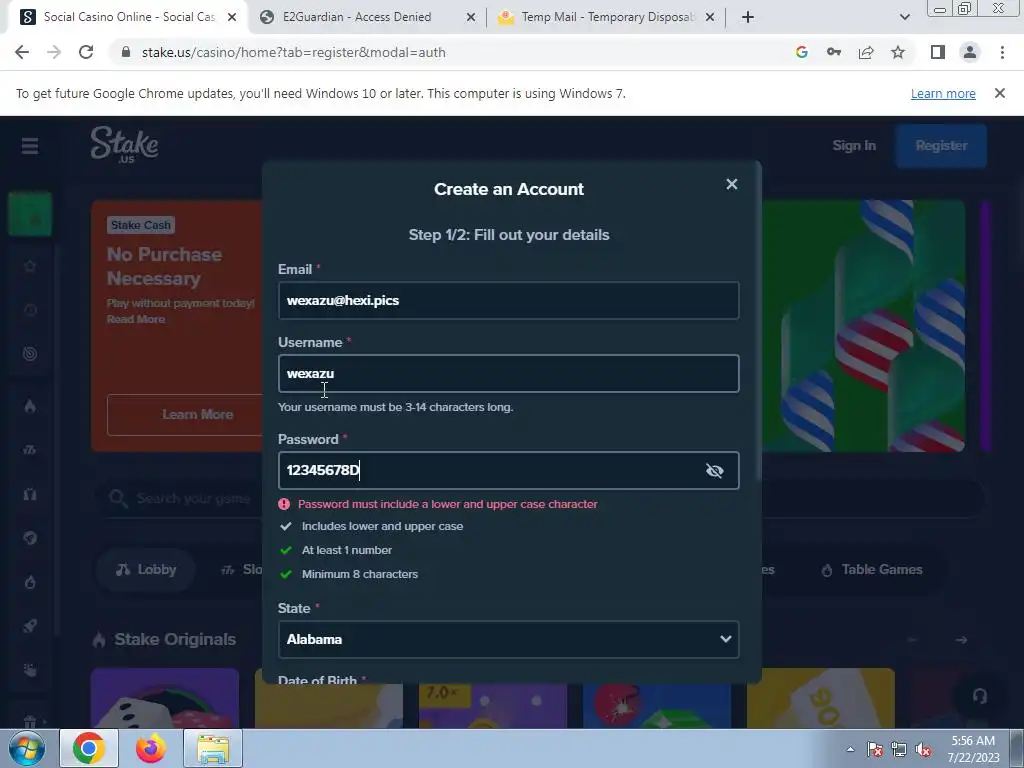The image size is (1024, 768).
Task: Toggle the Chrome side panel
Action: point(938,52)
